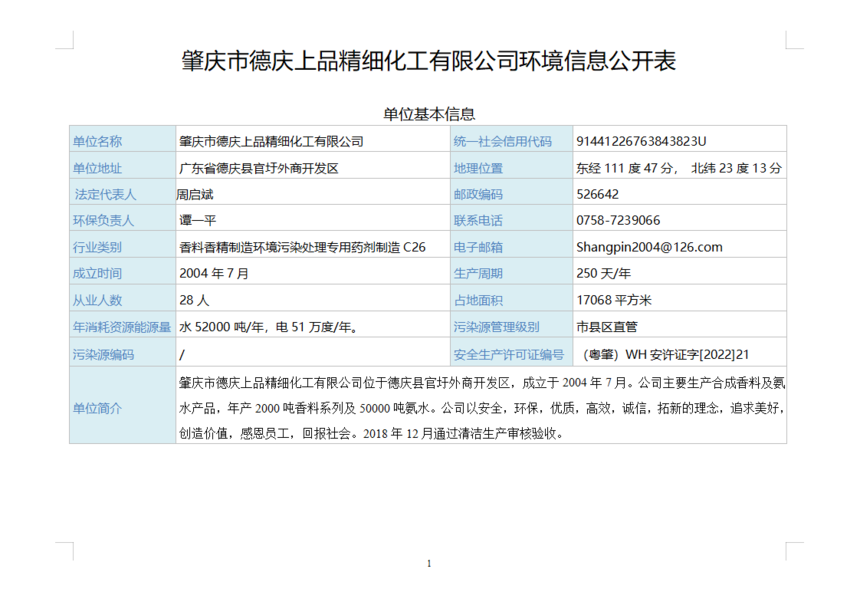
Task: Click intro line starting 肇庆市德庆上品精细化工有限公司位于
Action: [x=482, y=383]
